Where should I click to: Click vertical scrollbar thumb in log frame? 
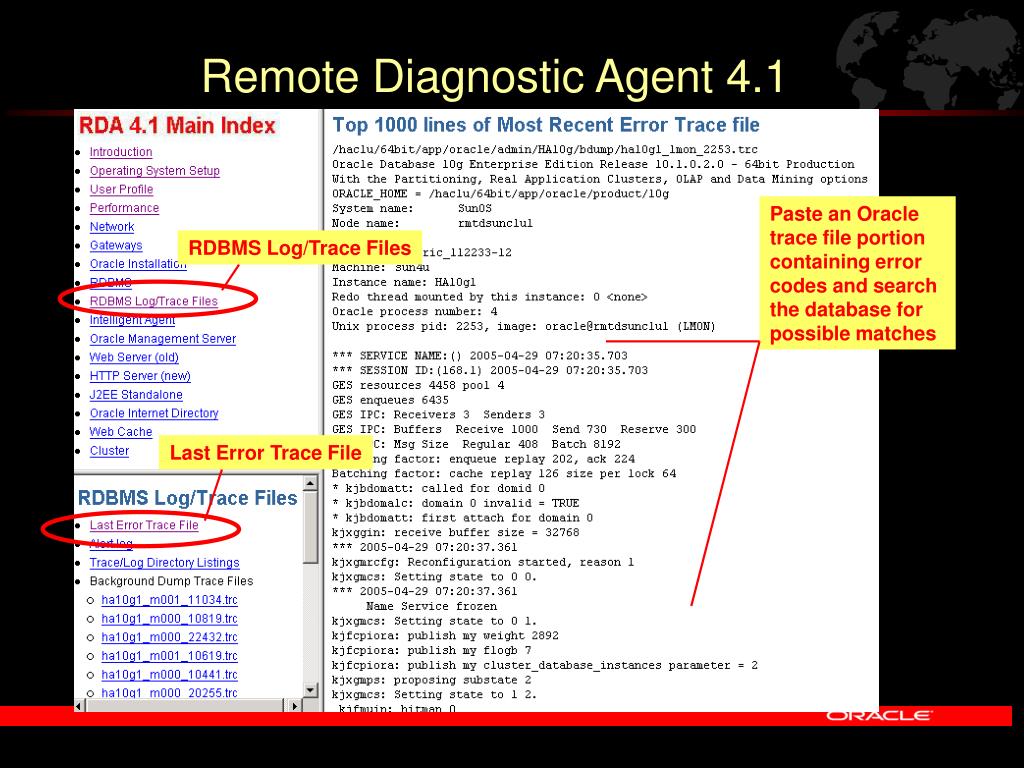coord(310,528)
